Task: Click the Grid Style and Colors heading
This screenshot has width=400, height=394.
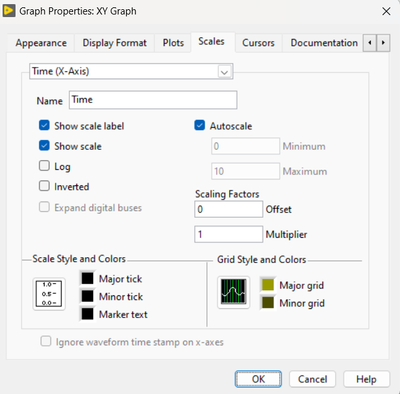Action: click(x=261, y=259)
